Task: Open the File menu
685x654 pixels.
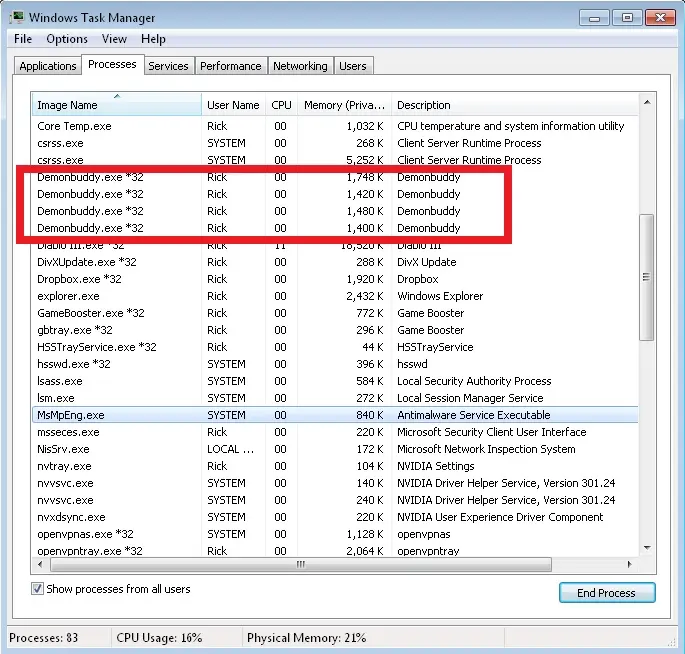Action: 23,39
